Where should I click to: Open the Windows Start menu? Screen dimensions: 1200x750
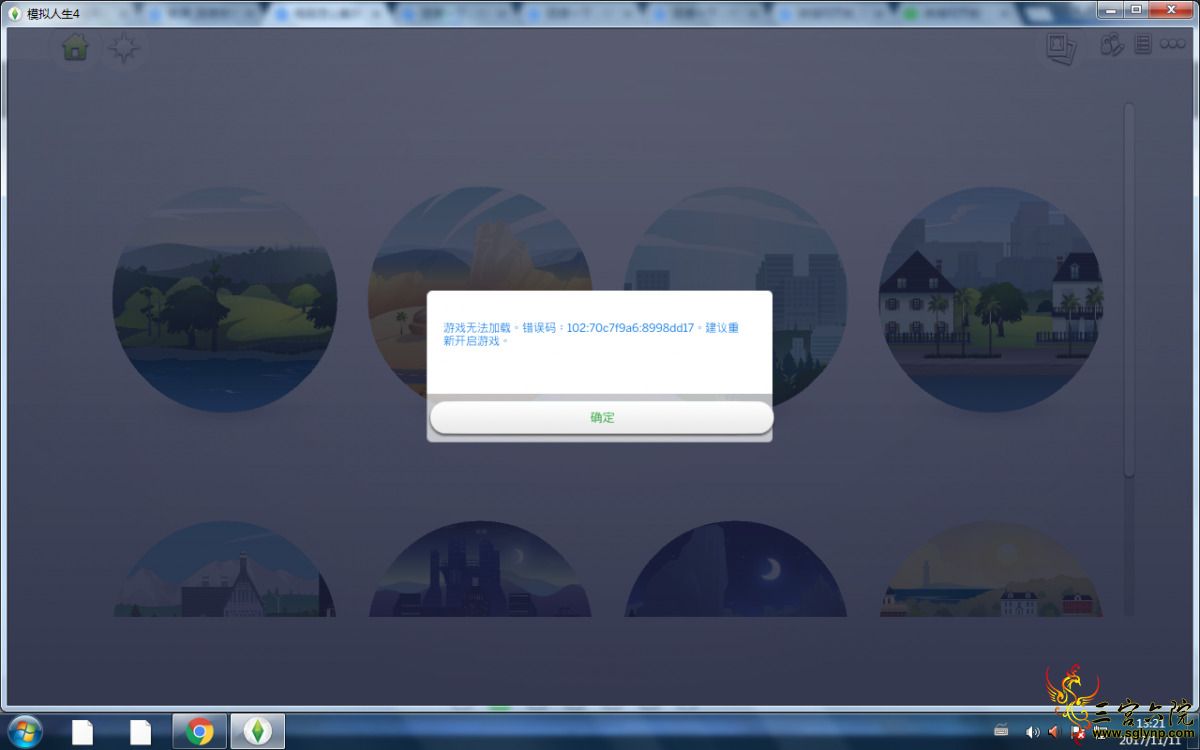pyautogui.click(x=24, y=732)
